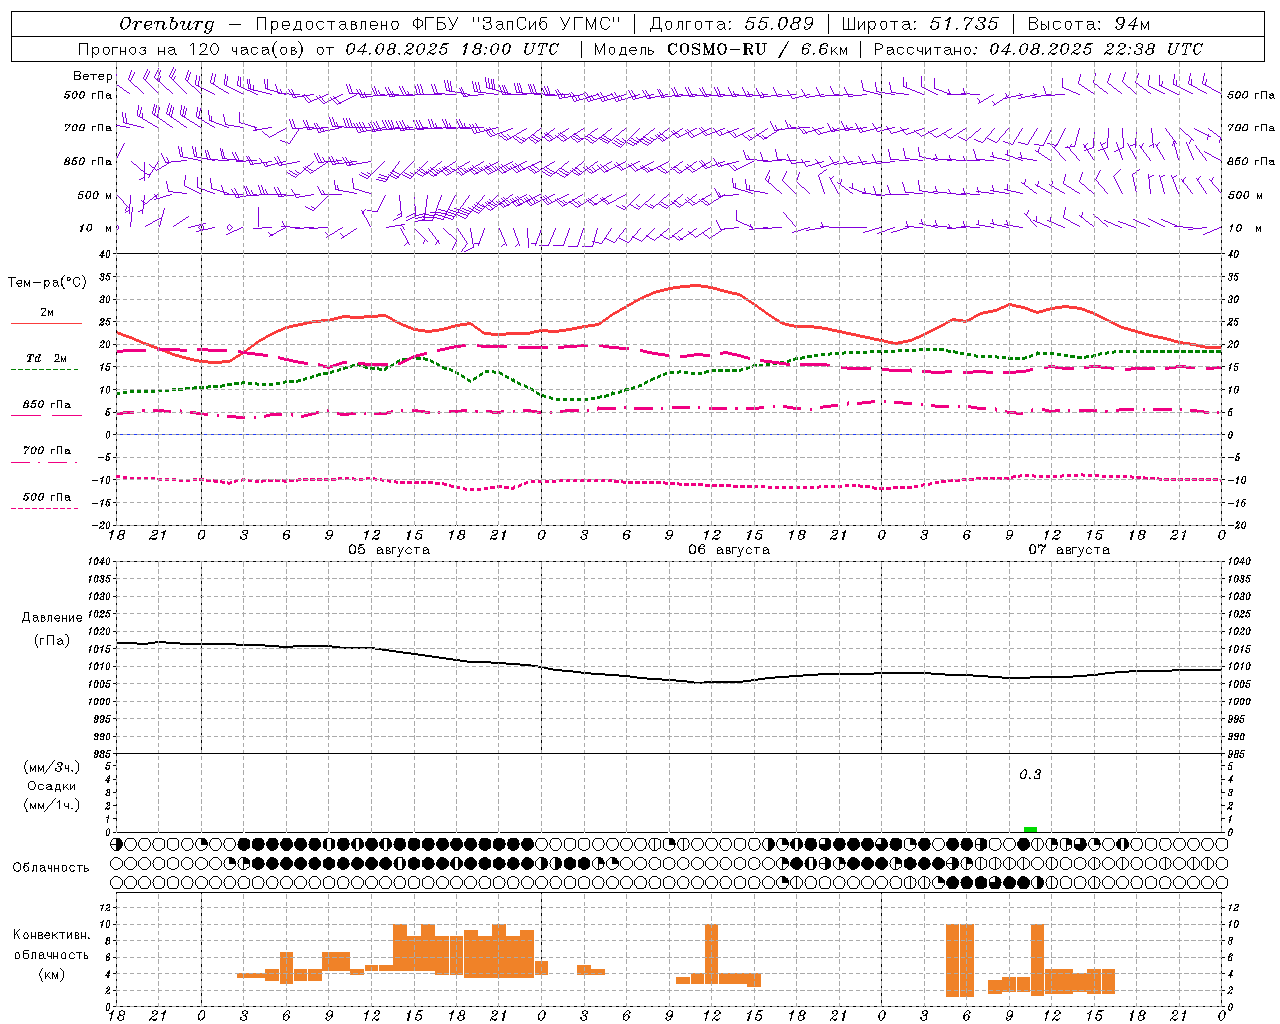Click the "06 августа" date label
The image size is (1280, 1024).
click(729, 550)
